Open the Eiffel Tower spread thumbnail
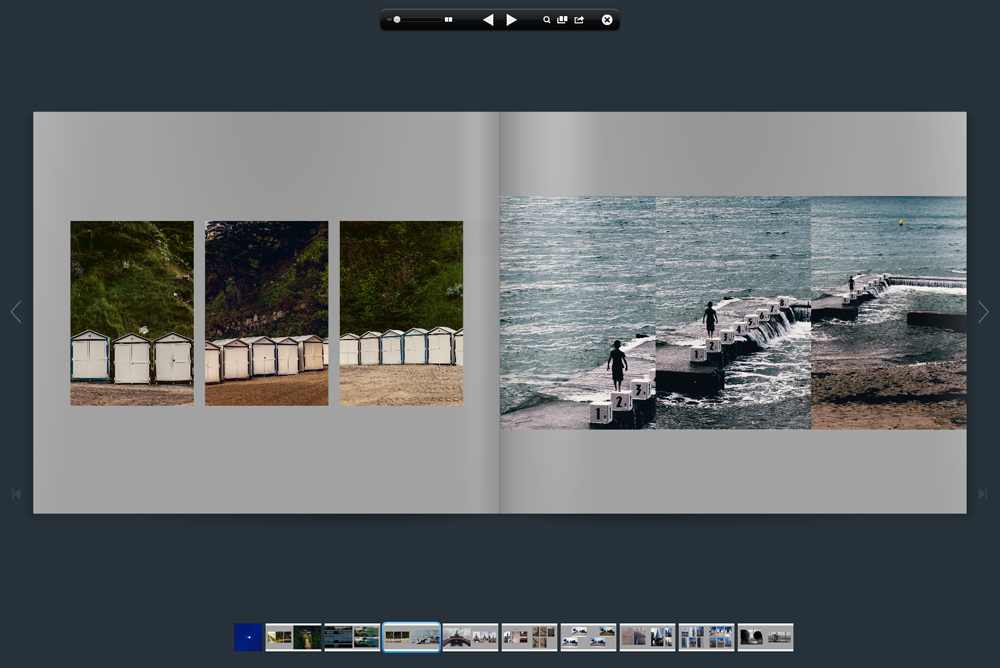The width and height of the screenshot is (1000, 668). [470, 637]
